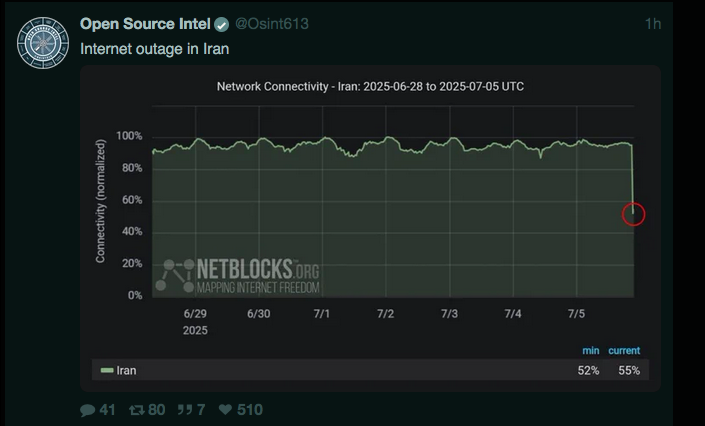705x426 pixels.
Task: Click the 7/1 date axis label
Action: click(x=322, y=314)
